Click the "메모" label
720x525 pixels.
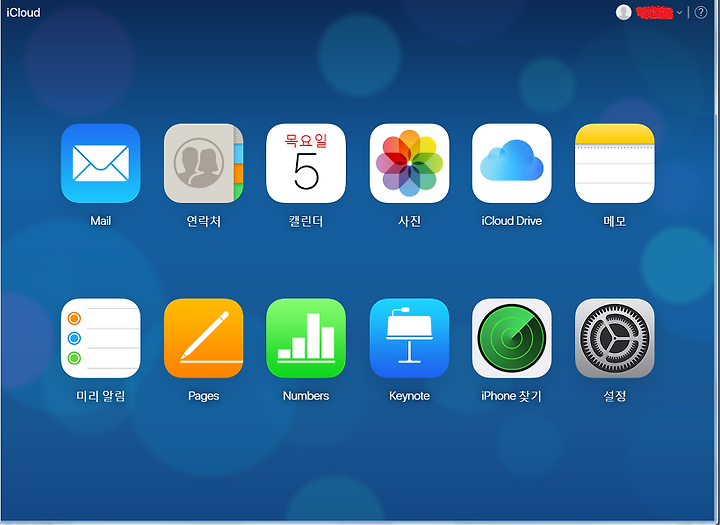(x=614, y=221)
